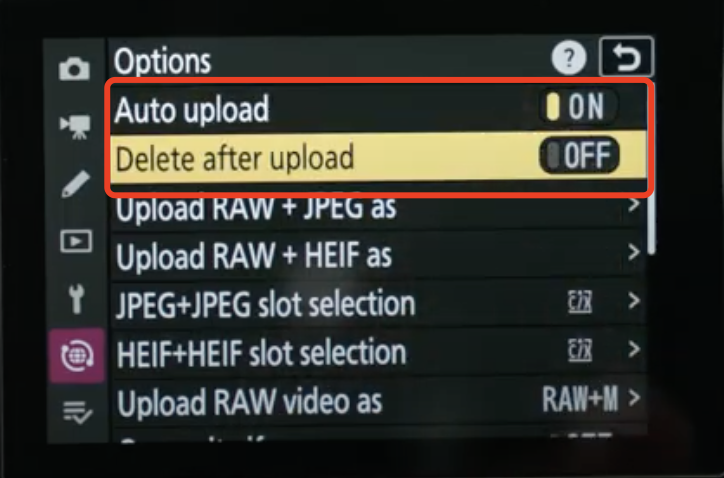
Task: Toggle the Auto upload ON switch
Action: click(578, 107)
